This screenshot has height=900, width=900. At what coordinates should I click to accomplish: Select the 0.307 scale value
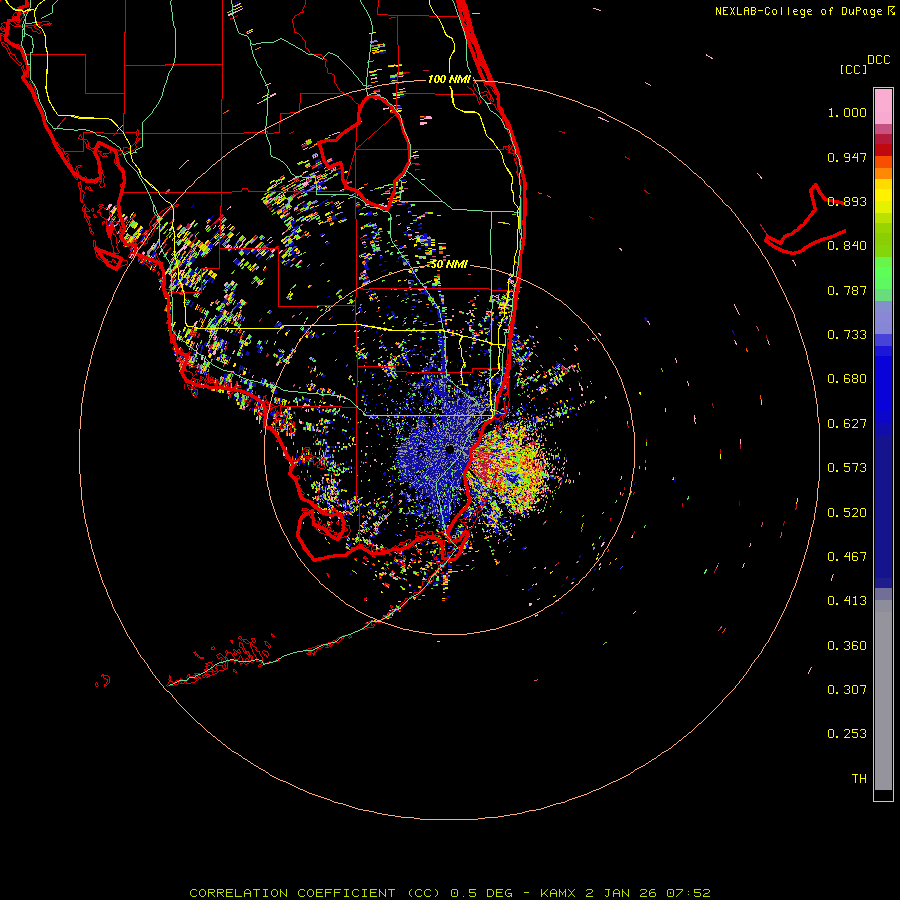point(847,690)
